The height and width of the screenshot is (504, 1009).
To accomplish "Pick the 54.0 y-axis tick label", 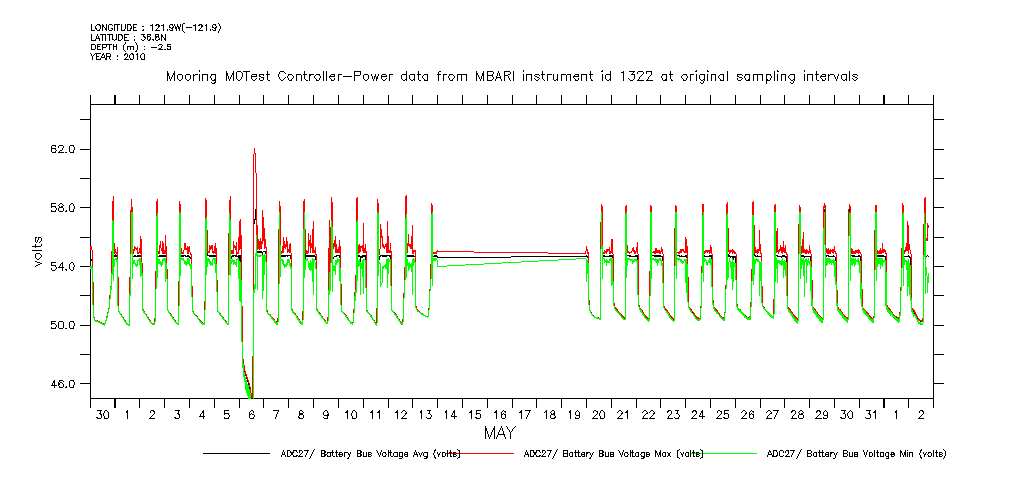I will pyautogui.click(x=64, y=267).
